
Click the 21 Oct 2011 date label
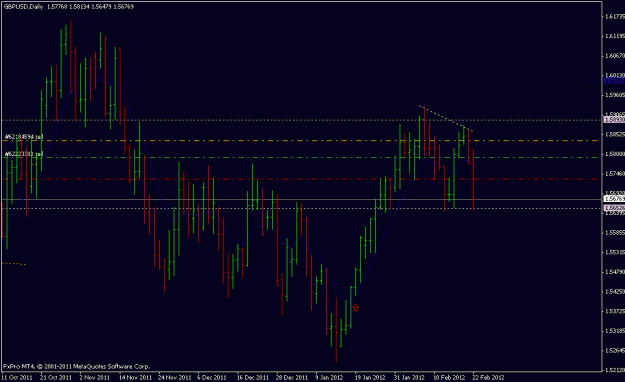pos(56,377)
